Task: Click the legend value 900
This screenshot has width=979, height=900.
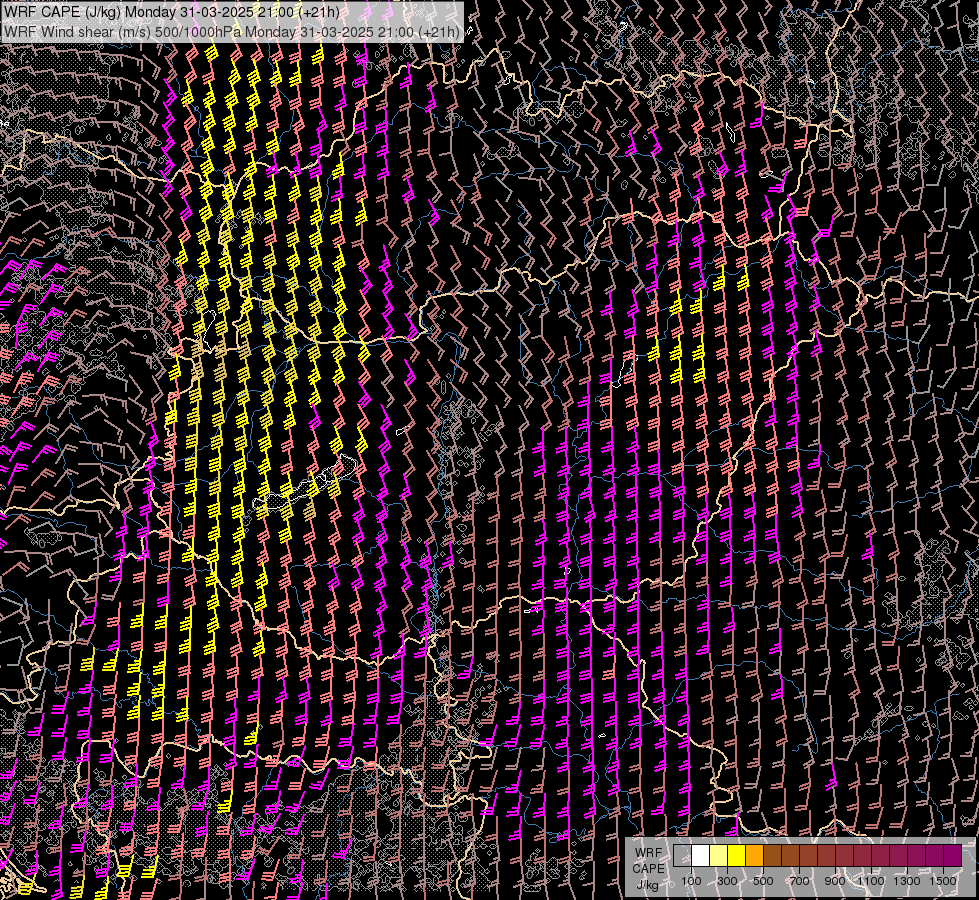Action: pos(835,881)
